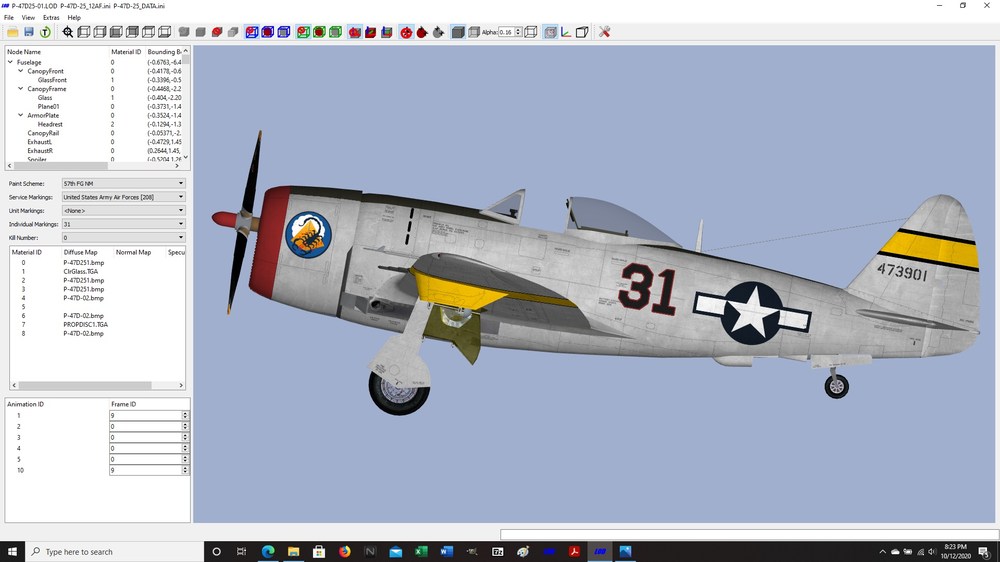Open the Kill Number dropdown

(x=124, y=237)
